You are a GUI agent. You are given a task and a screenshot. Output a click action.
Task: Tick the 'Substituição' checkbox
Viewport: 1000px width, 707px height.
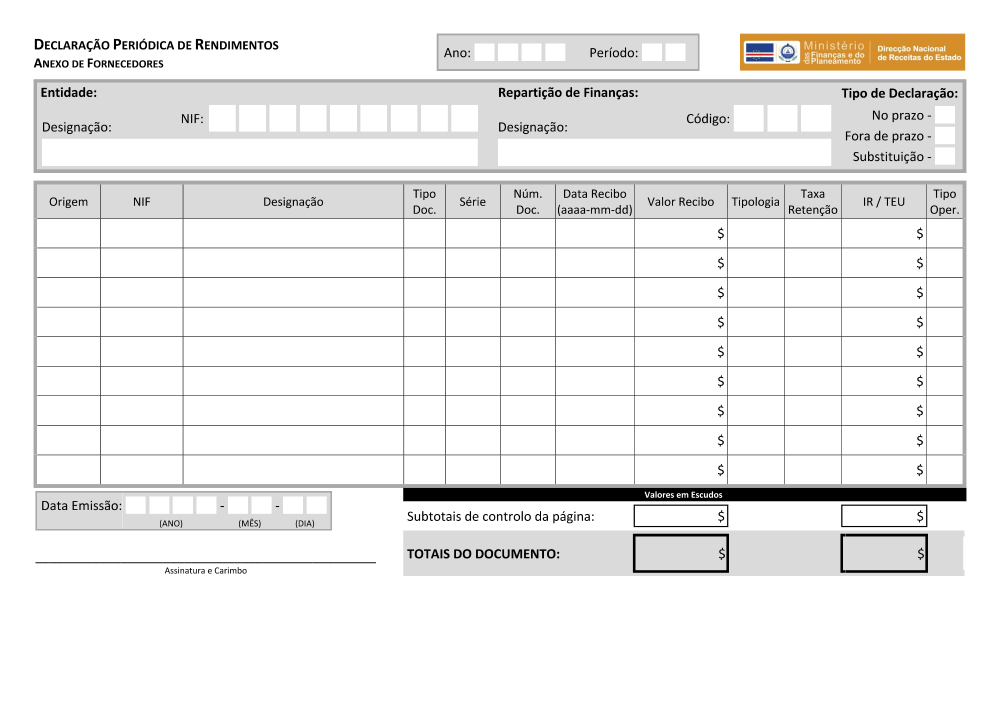(944, 157)
